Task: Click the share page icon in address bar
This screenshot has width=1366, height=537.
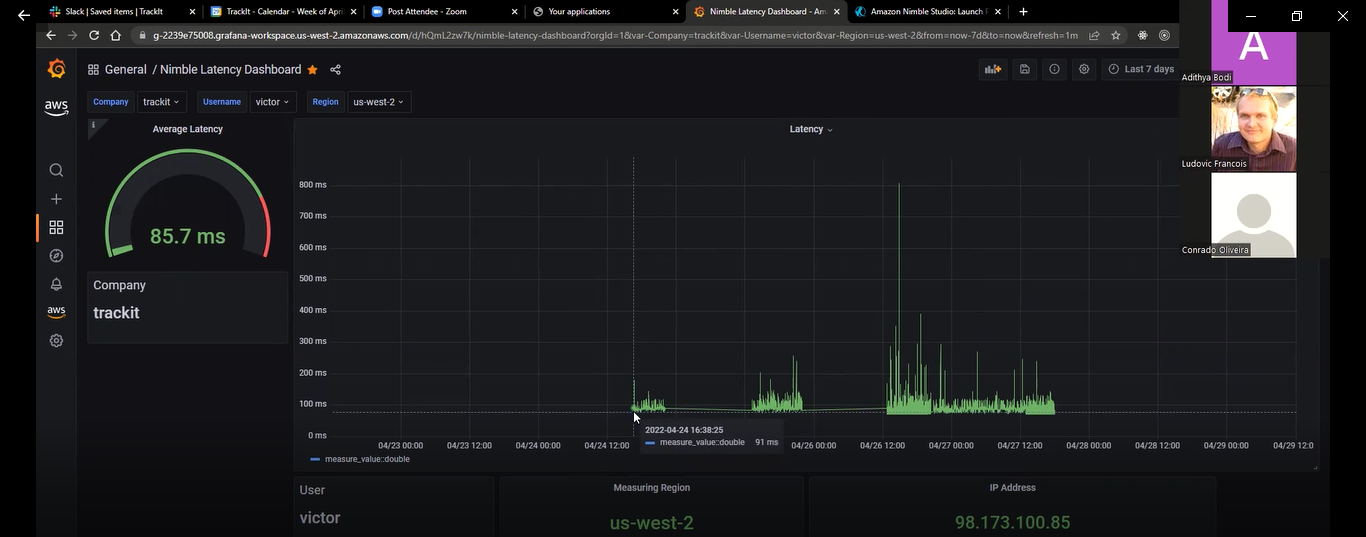Action: click(x=1095, y=35)
